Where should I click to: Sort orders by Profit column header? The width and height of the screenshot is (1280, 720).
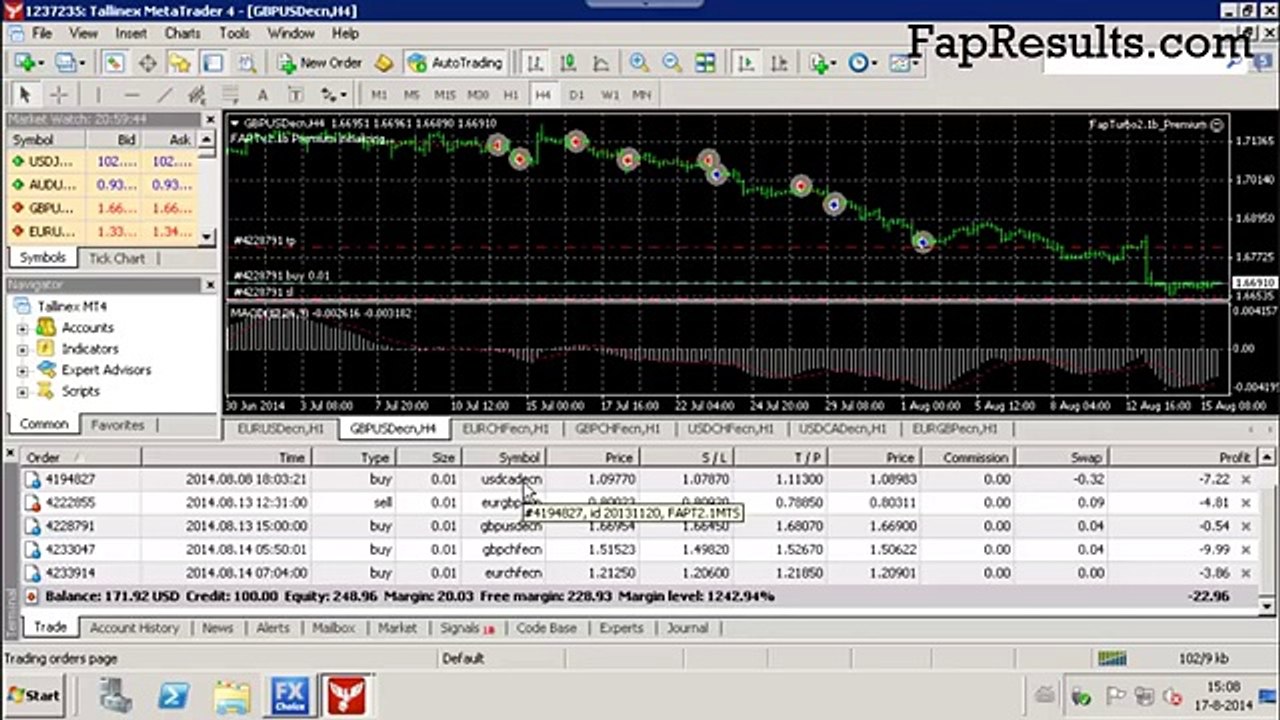(1184, 457)
